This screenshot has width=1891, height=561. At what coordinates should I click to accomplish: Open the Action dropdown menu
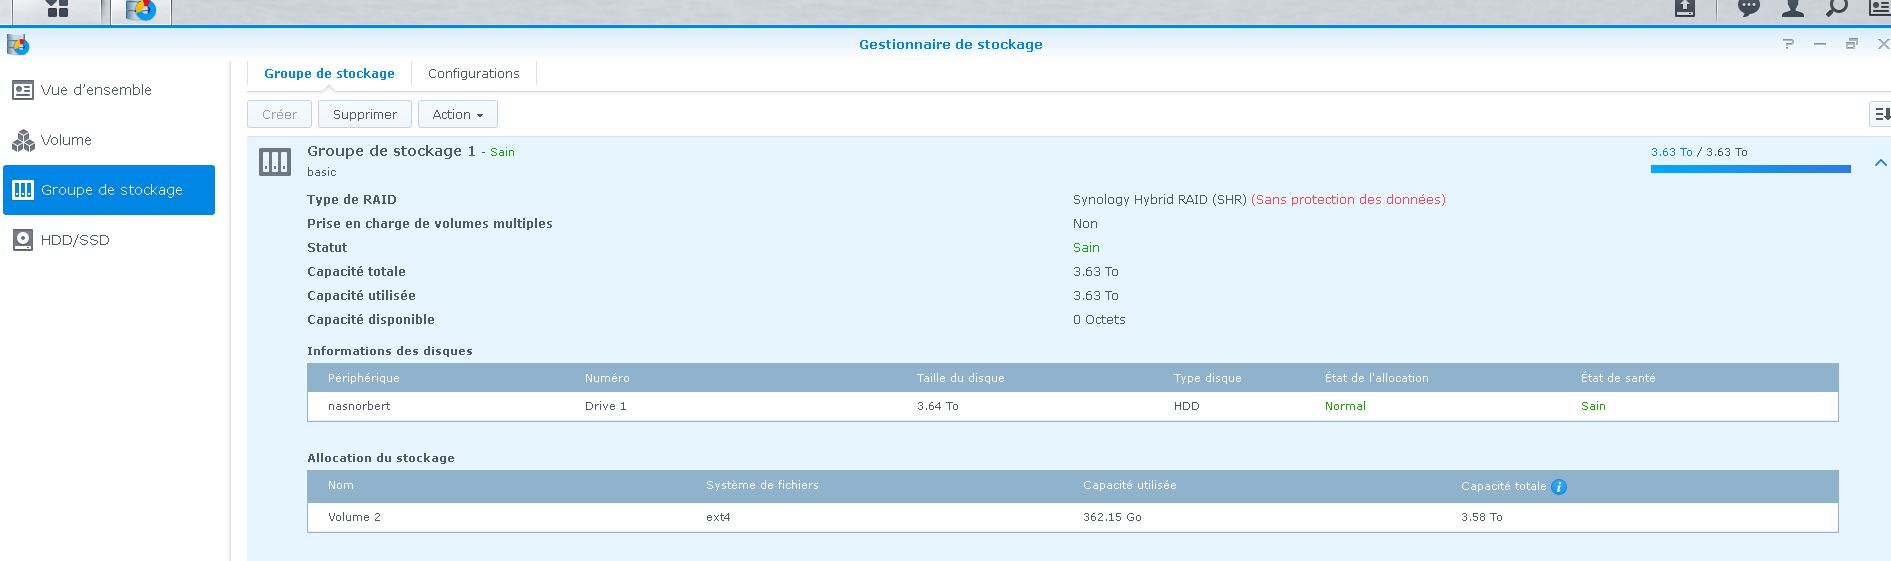pyautogui.click(x=457, y=114)
